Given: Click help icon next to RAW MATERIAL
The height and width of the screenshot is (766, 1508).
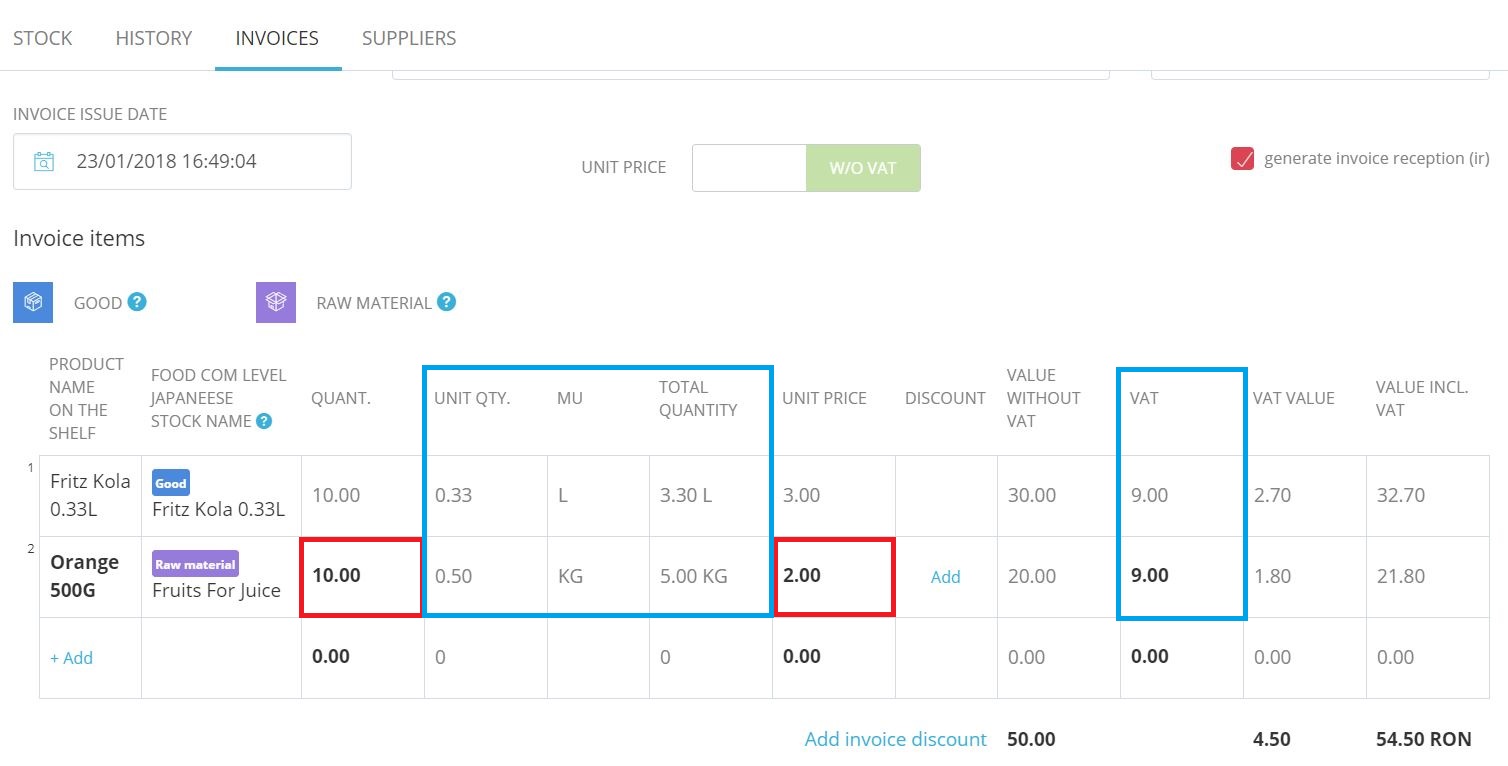Looking at the screenshot, I should click(x=447, y=301).
